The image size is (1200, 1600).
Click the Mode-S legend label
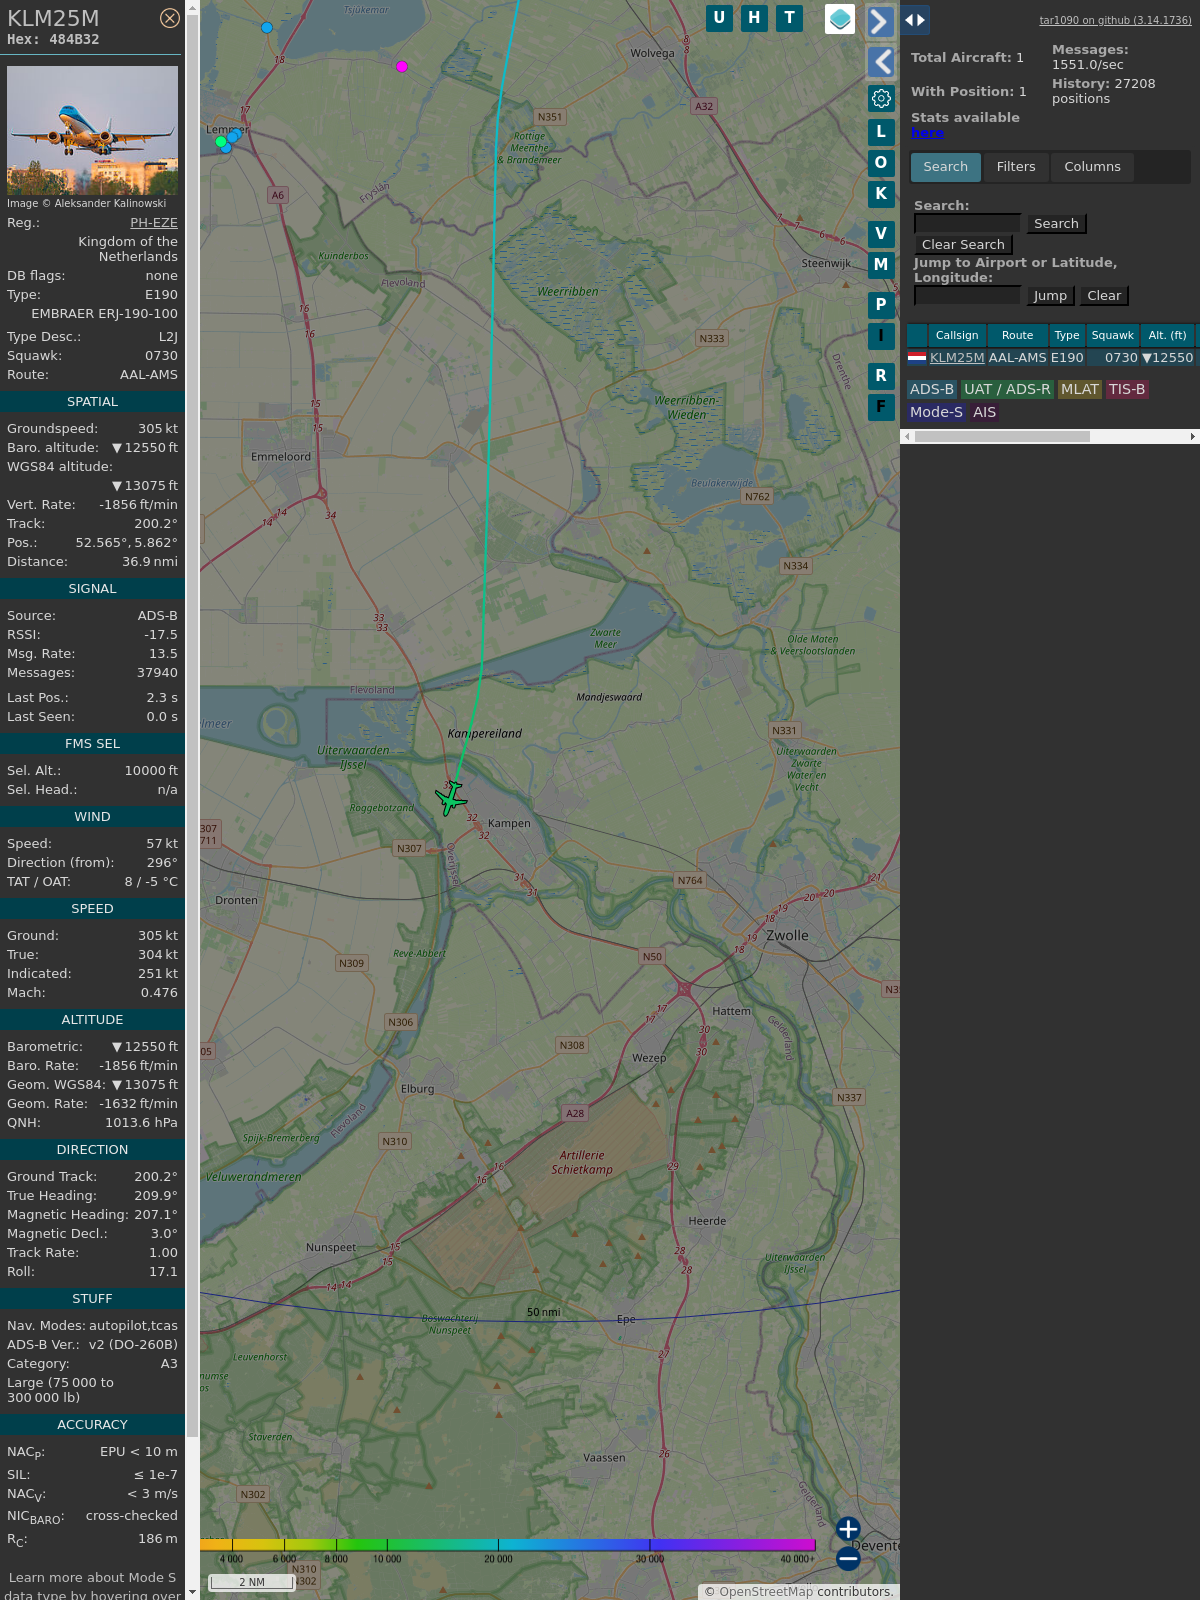[937, 412]
